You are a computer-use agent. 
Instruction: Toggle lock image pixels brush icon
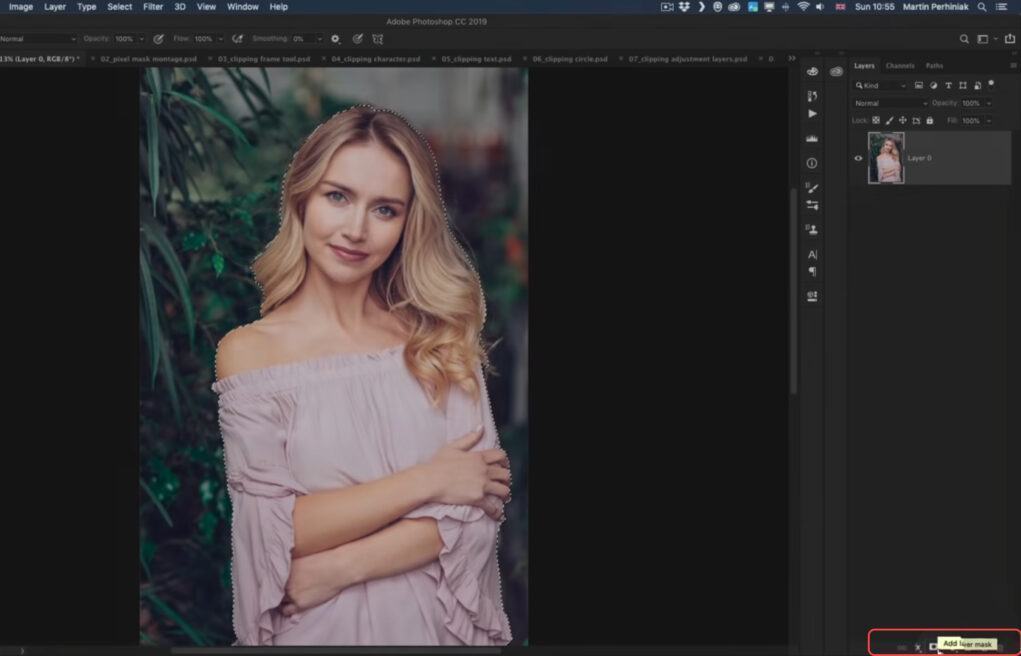pos(889,121)
